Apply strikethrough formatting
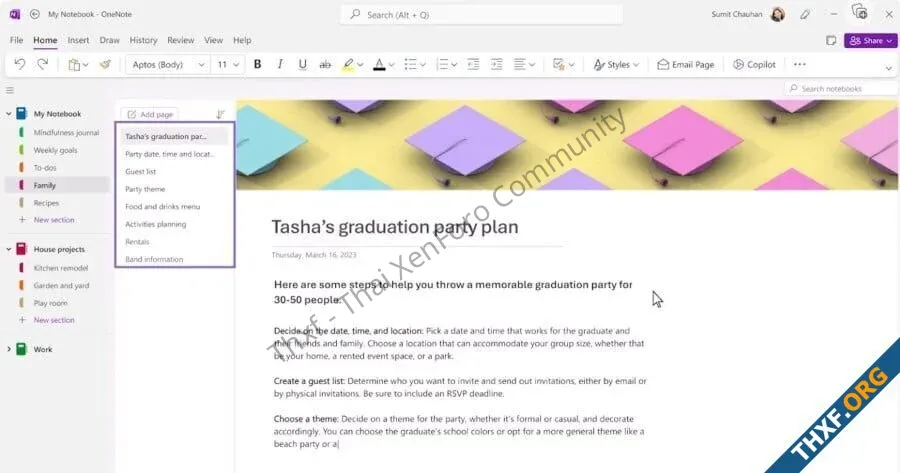This screenshot has width=900, height=473. pos(324,64)
